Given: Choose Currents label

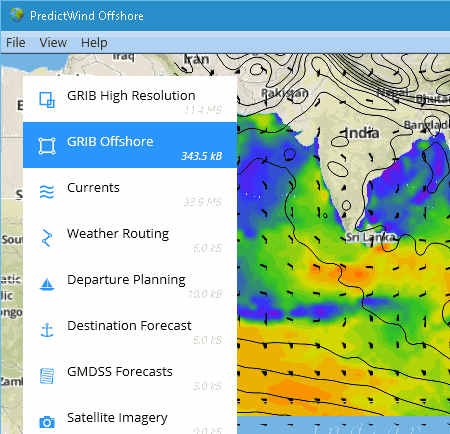Looking at the screenshot, I should (93, 188).
